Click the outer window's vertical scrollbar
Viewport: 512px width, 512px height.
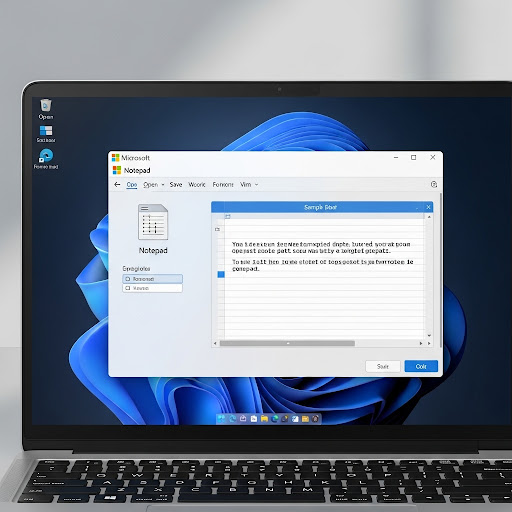coord(441,270)
